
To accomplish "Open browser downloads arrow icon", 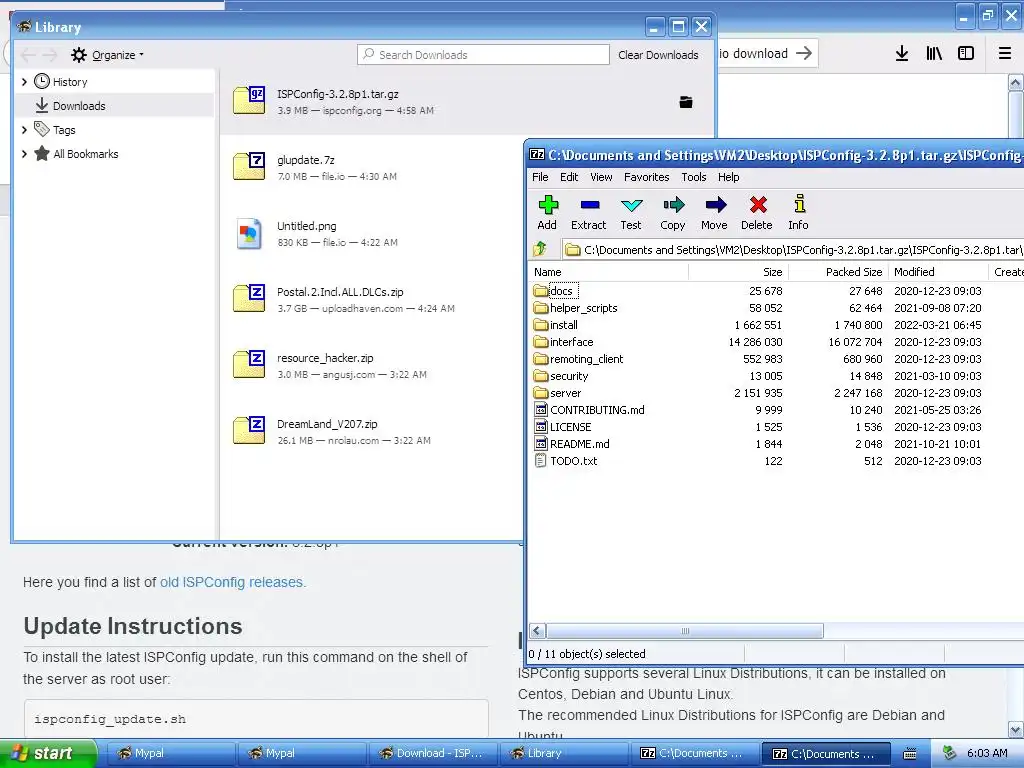I will click(x=902, y=54).
